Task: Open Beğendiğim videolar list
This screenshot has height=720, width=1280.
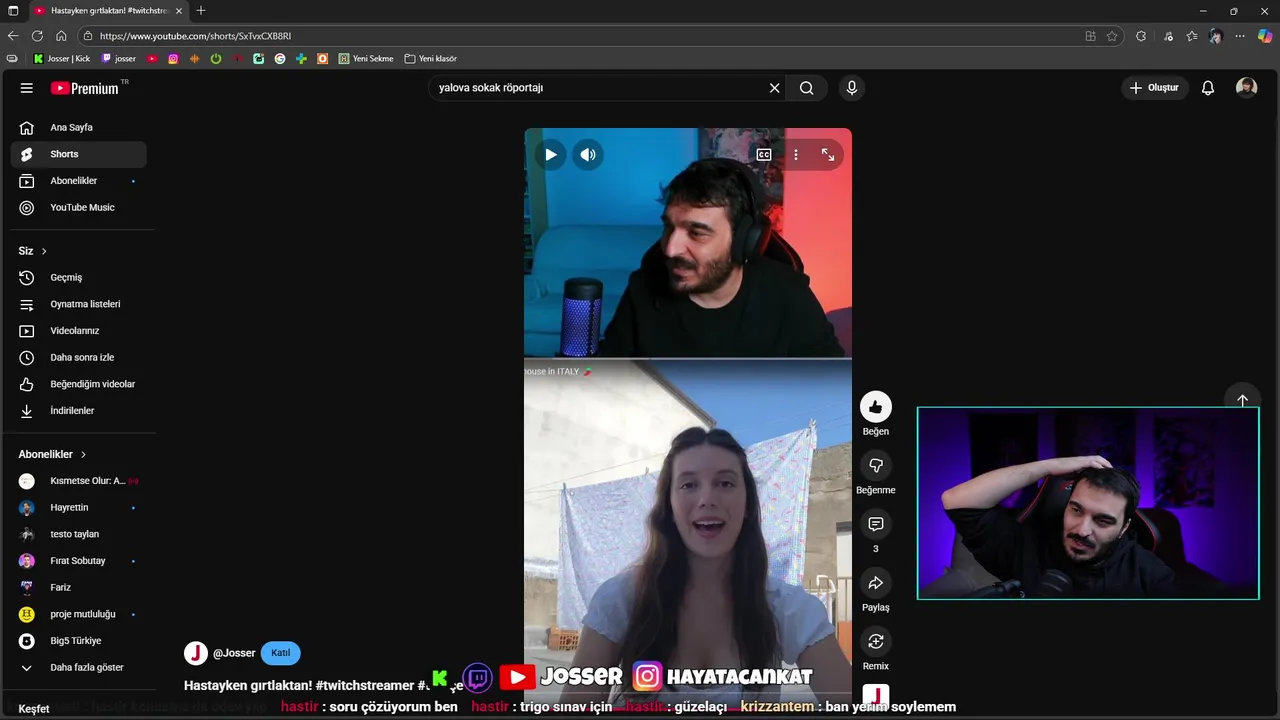Action: pos(78,384)
